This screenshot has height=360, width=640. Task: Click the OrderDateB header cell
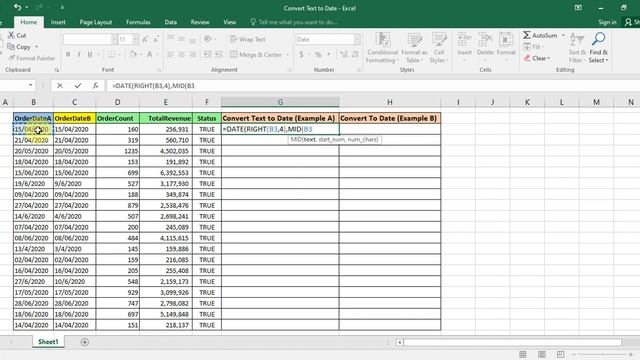coord(74,118)
